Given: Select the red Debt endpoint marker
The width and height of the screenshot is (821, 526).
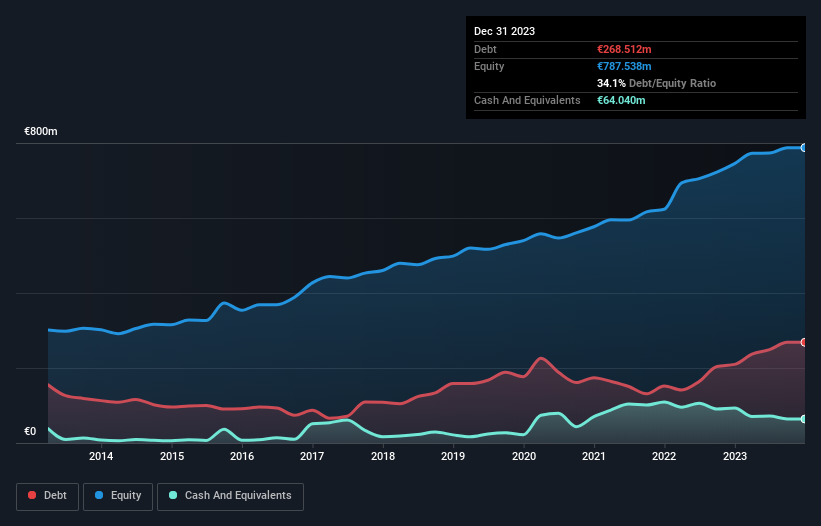Looking at the screenshot, I should coord(804,342).
